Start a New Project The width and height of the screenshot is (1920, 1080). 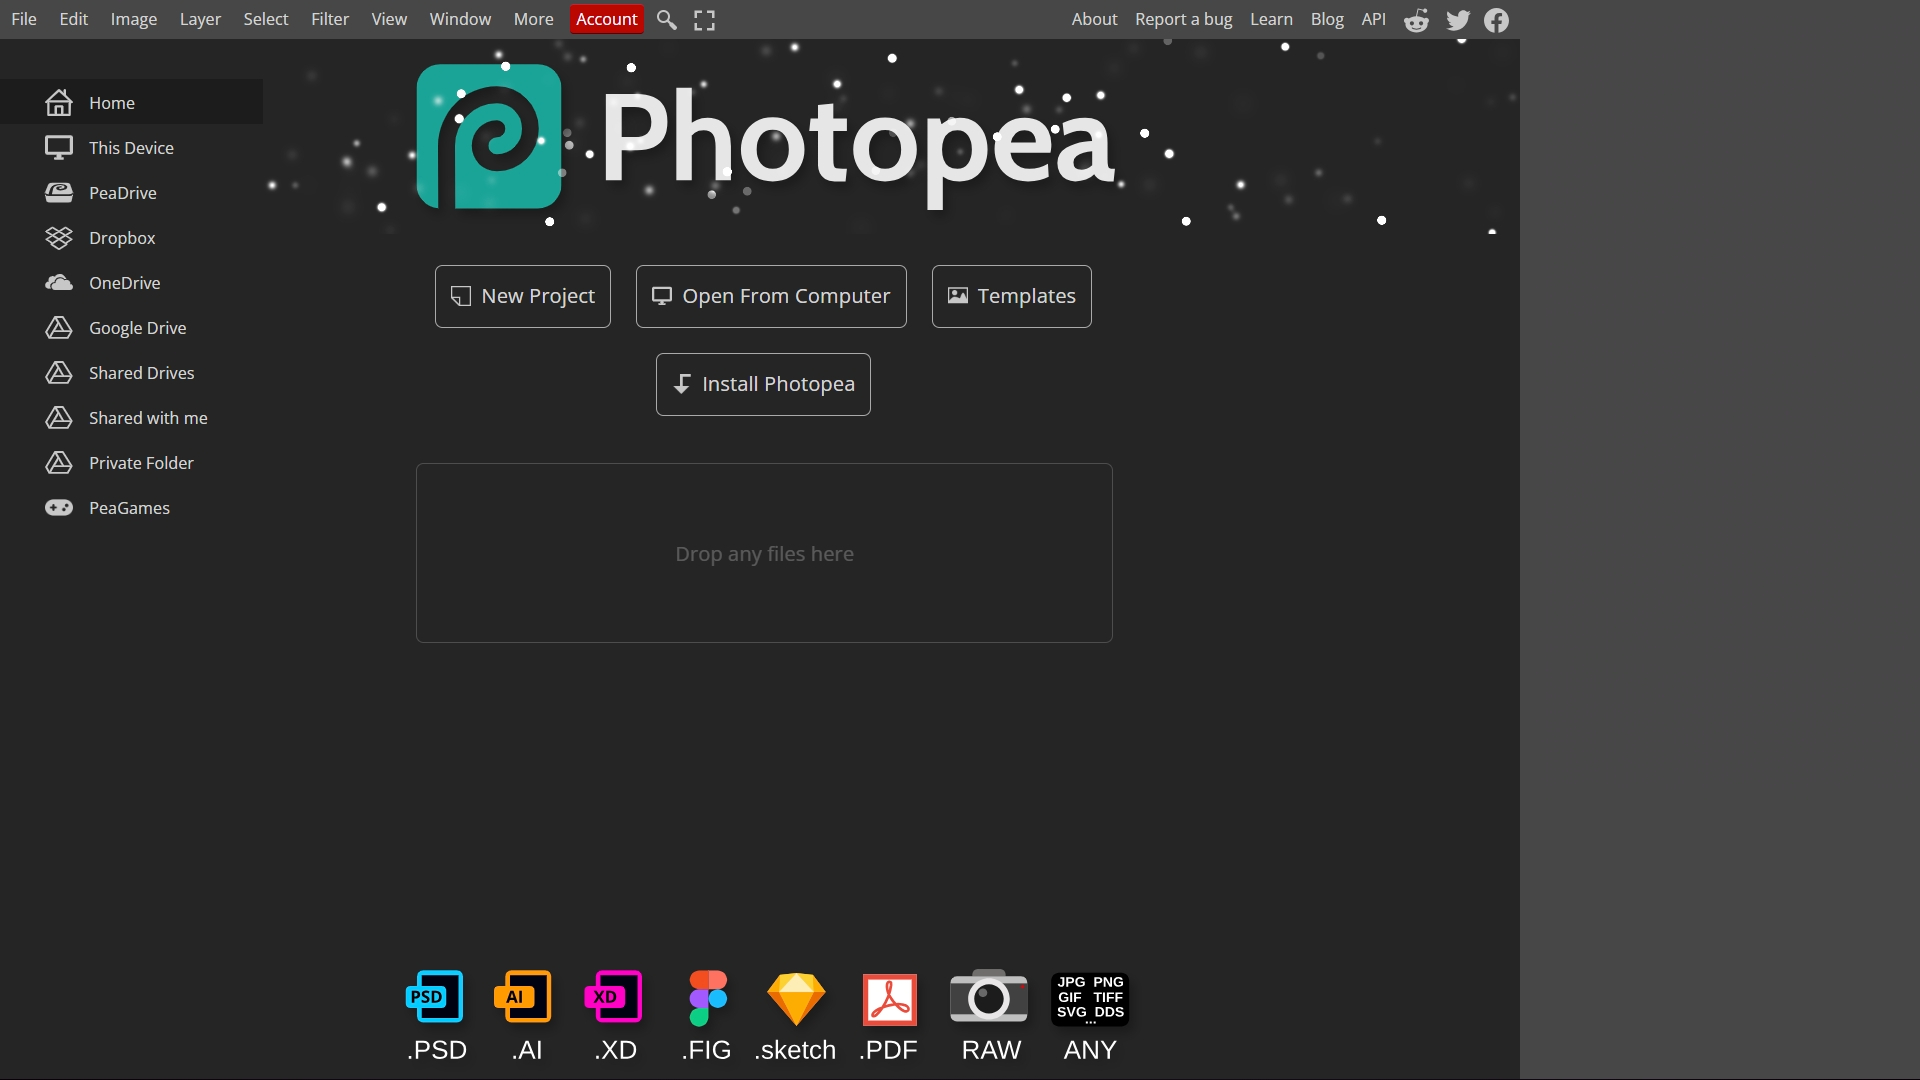click(522, 296)
